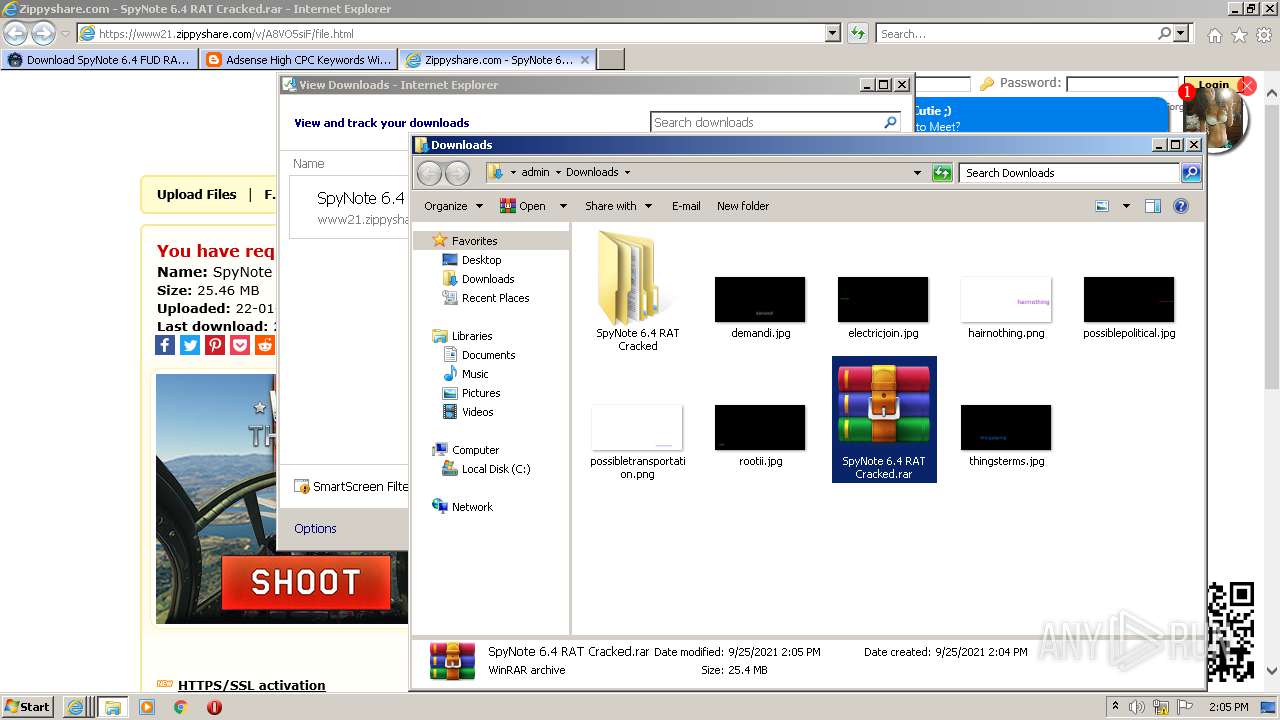The image size is (1280, 720).
Task: Open Videos library
Action: tap(477, 412)
